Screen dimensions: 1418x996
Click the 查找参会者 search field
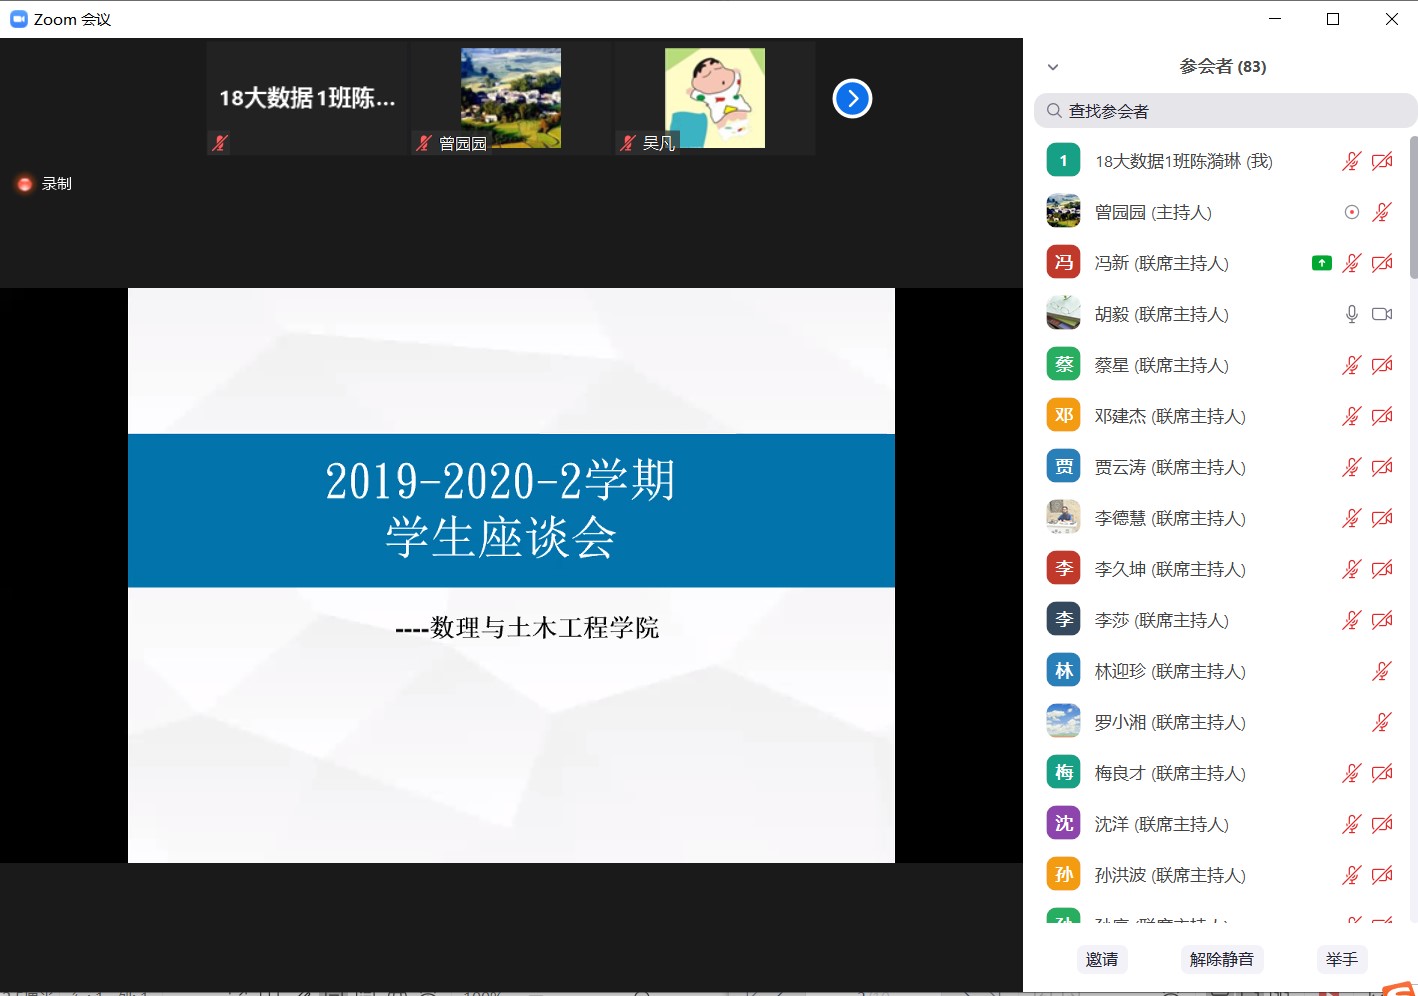coord(1225,111)
